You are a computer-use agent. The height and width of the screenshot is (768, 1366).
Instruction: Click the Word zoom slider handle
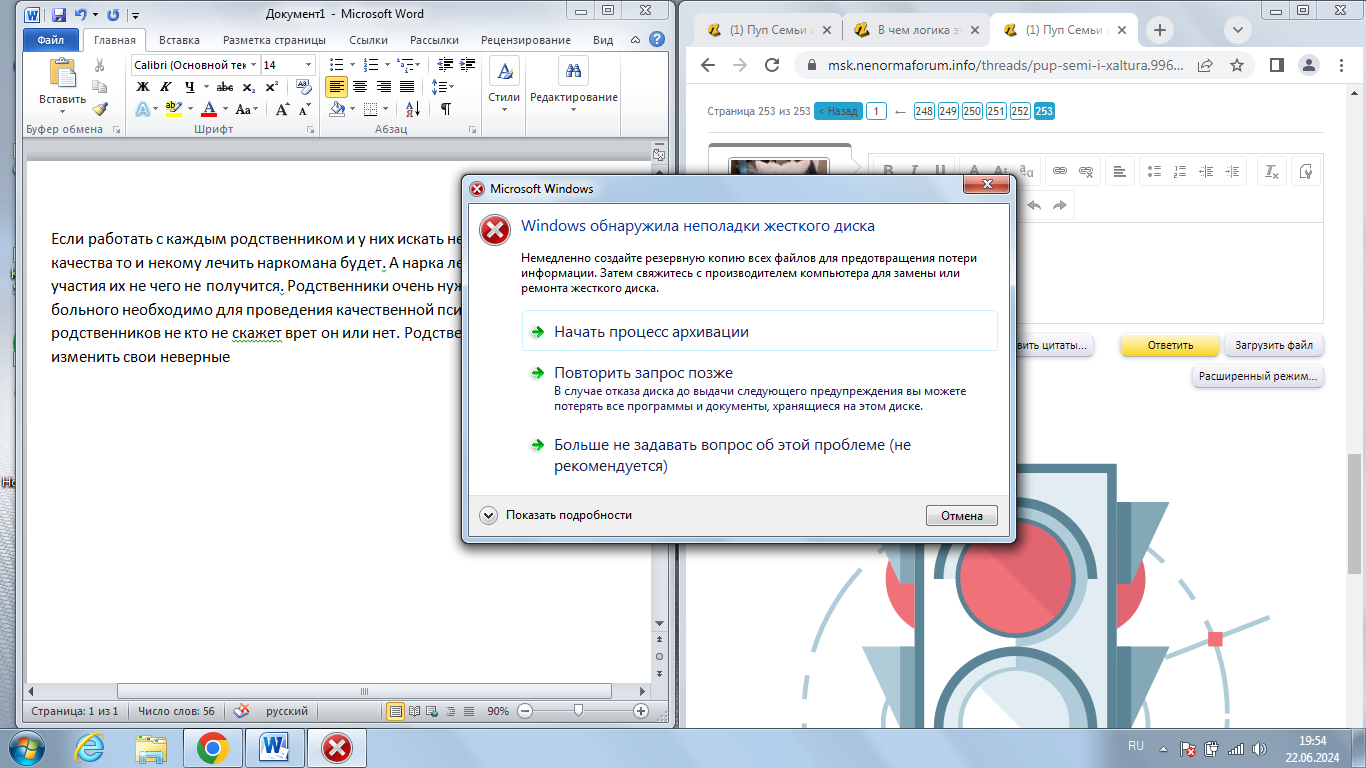578,711
